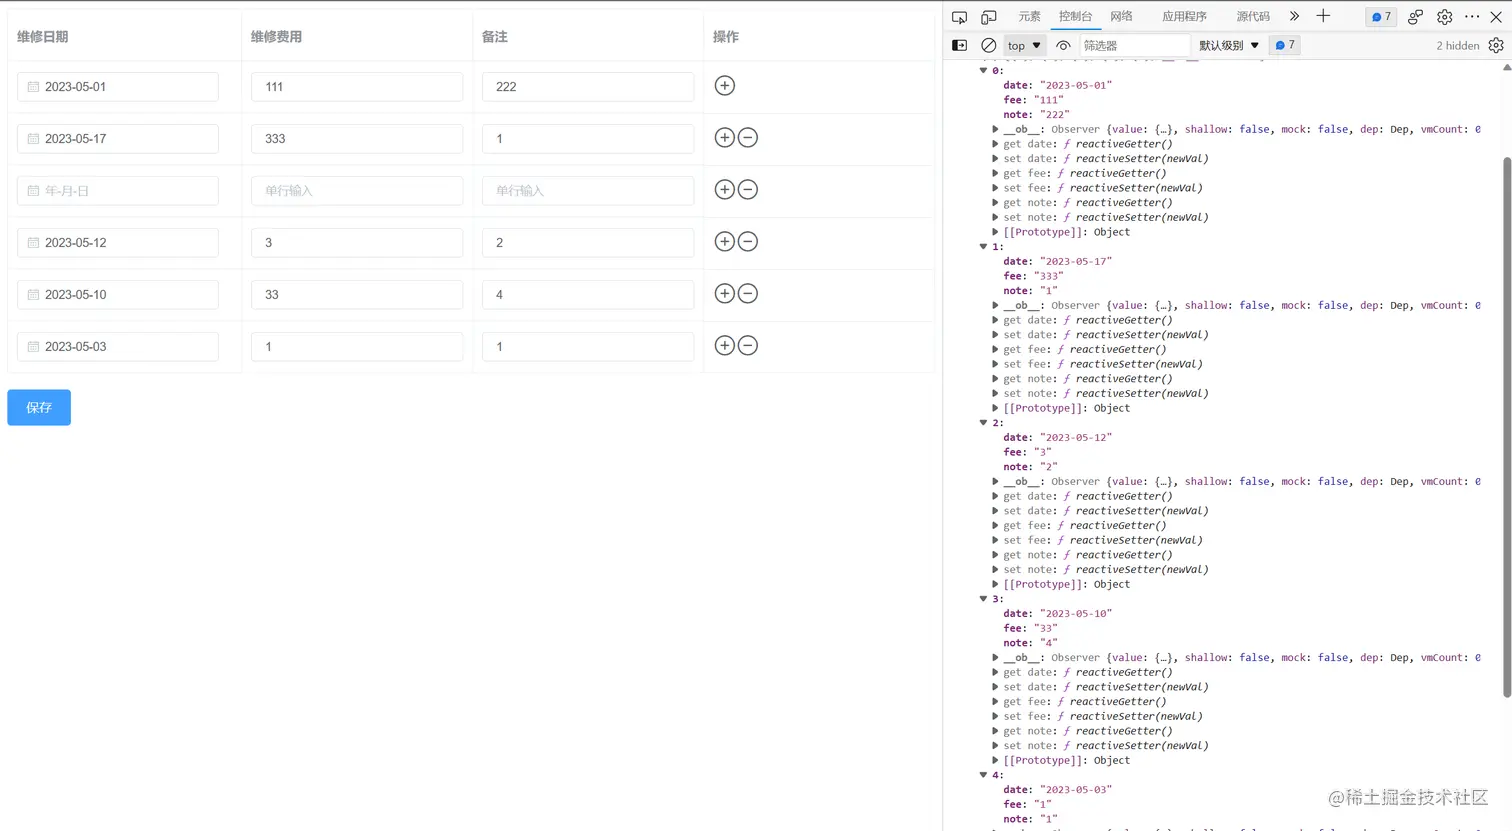Image resolution: width=1512 pixels, height=831 pixels.
Task: Add a row after the 2023-05-01 entry
Action: pos(725,86)
